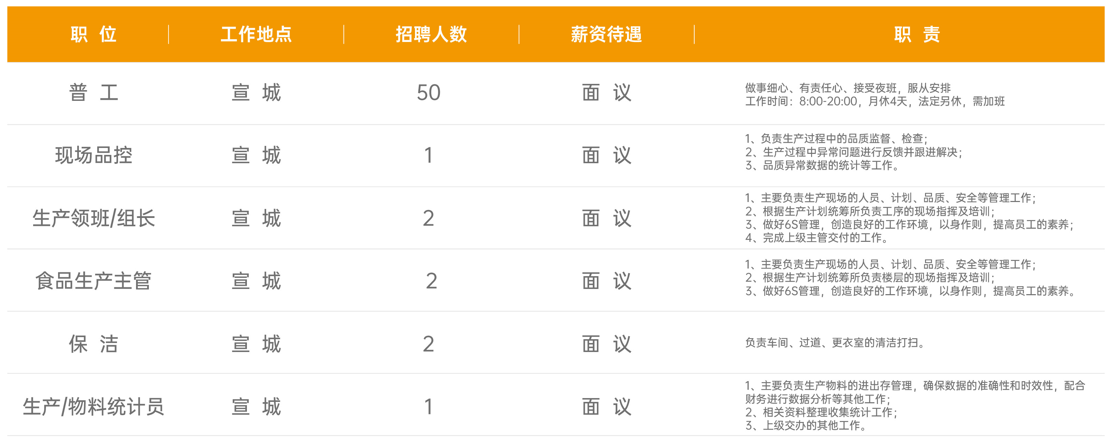This screenshot has height=445, width=1112.
Task: Open the 生产领班/组长 position
Action: (x=94, y=218)
